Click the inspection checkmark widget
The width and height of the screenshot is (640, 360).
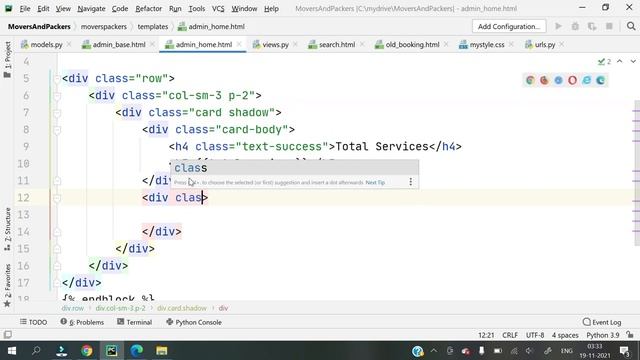click(604, 61)
